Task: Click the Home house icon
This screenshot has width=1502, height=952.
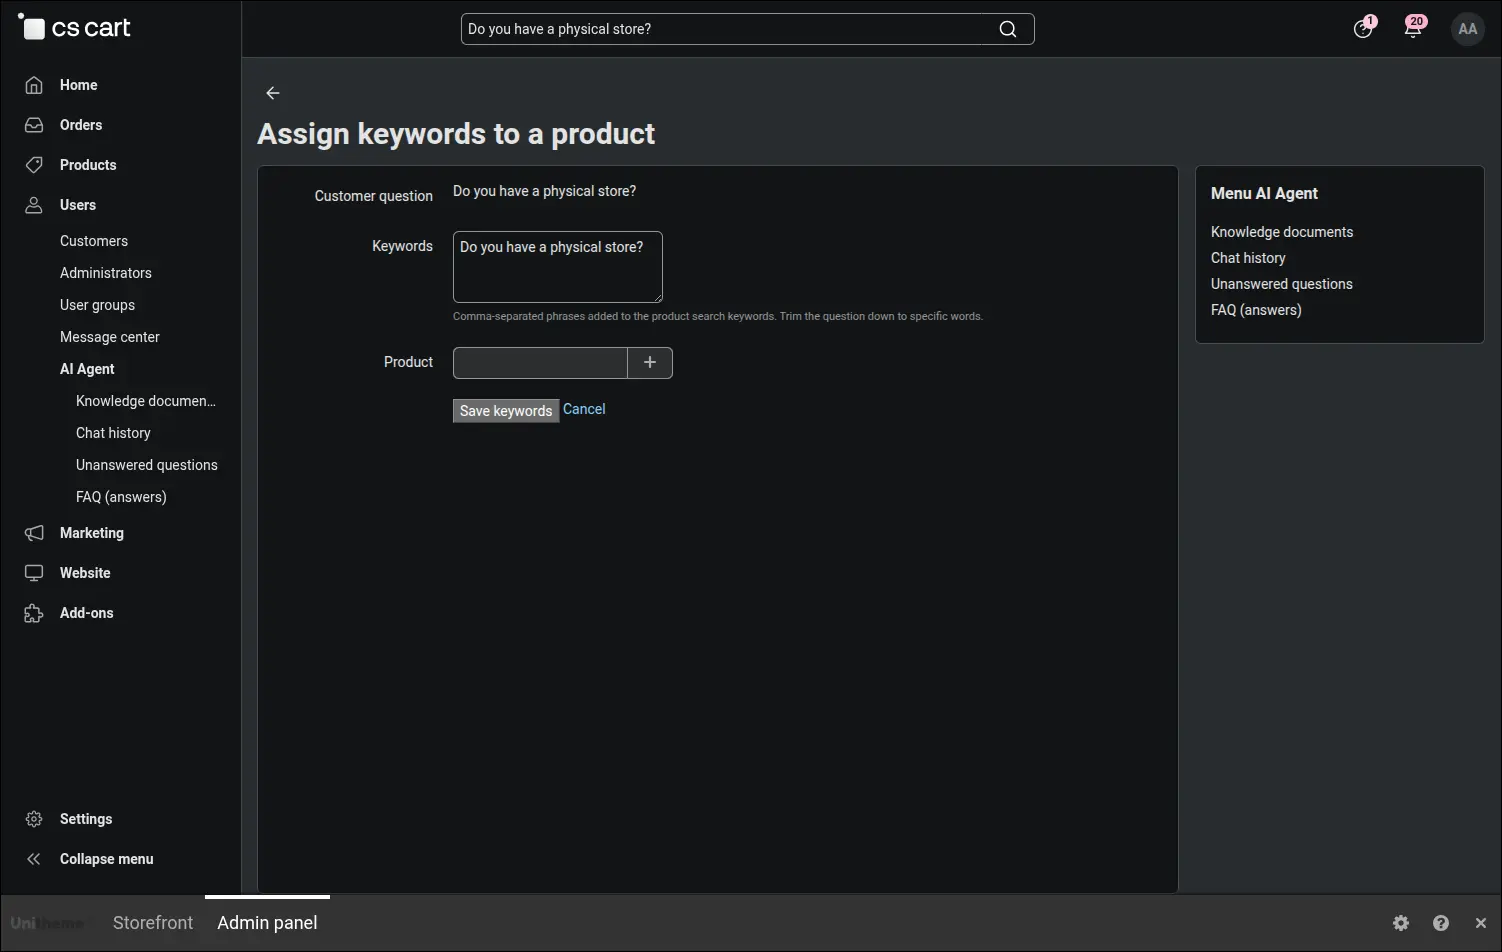Action: 34,85
